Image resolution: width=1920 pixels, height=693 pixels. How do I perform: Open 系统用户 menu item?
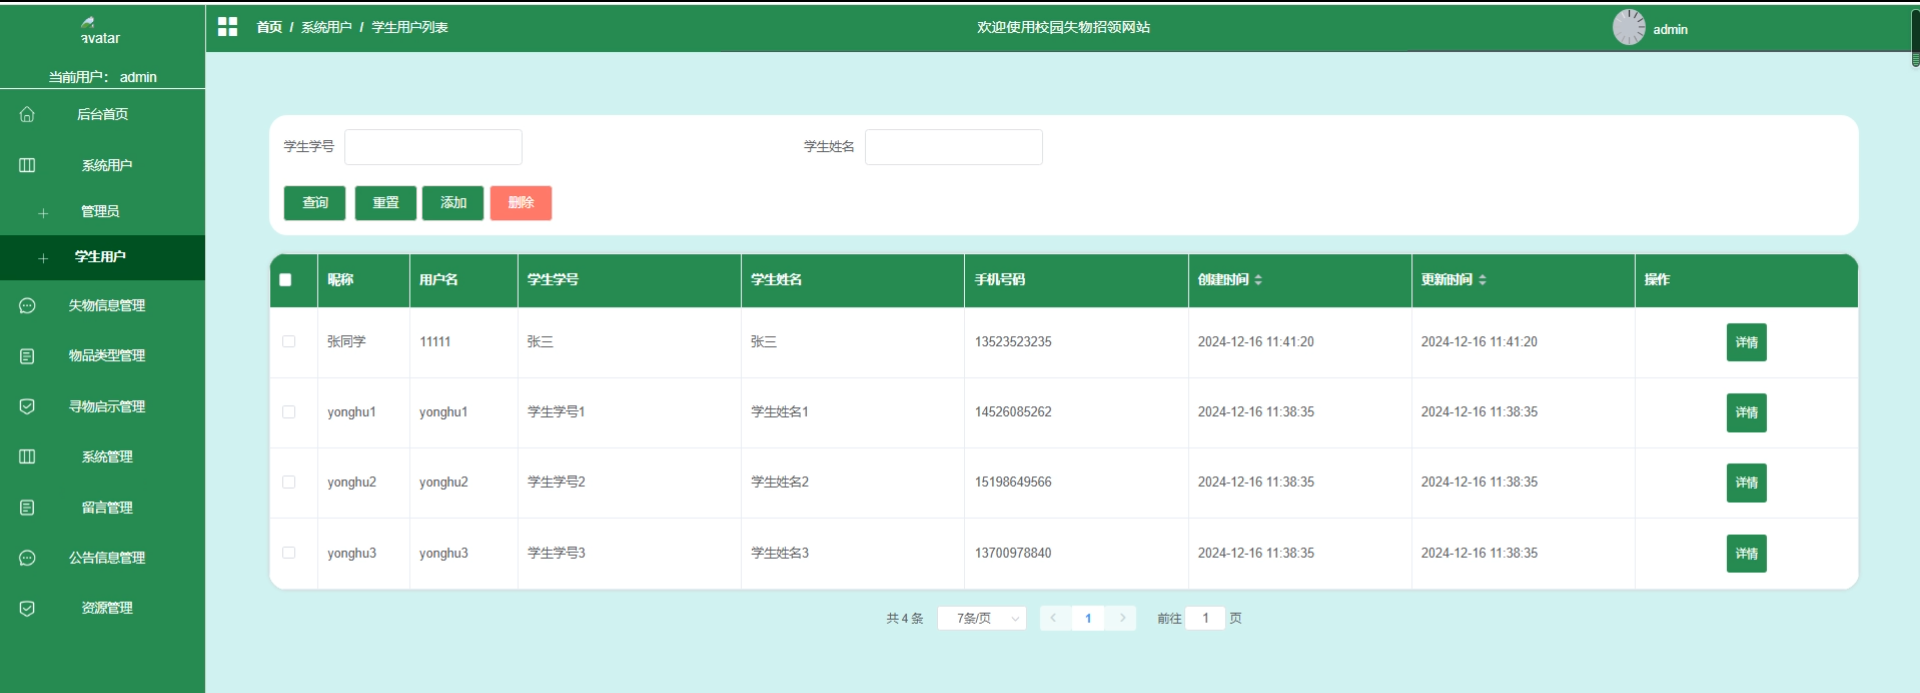click(102, 165)
